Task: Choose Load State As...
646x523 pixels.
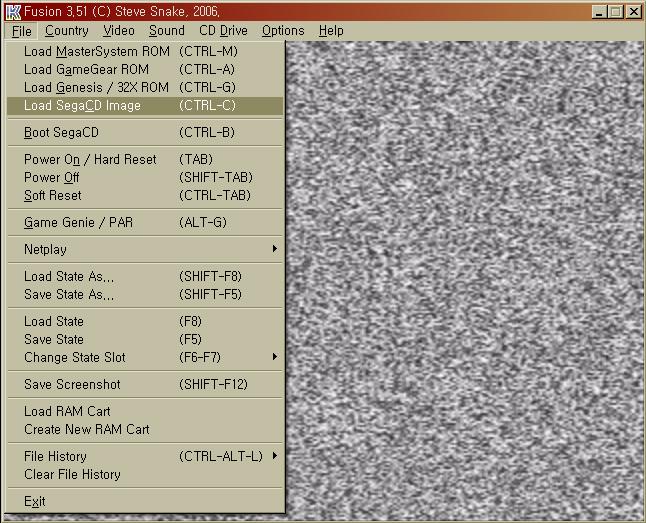Action: 145,277
